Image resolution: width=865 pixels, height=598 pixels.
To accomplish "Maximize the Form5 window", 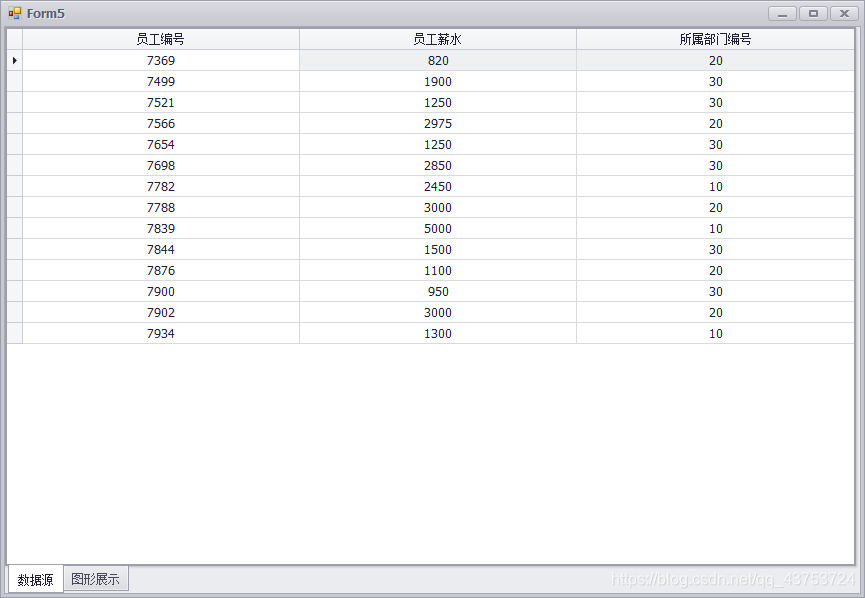I will 813,13.
